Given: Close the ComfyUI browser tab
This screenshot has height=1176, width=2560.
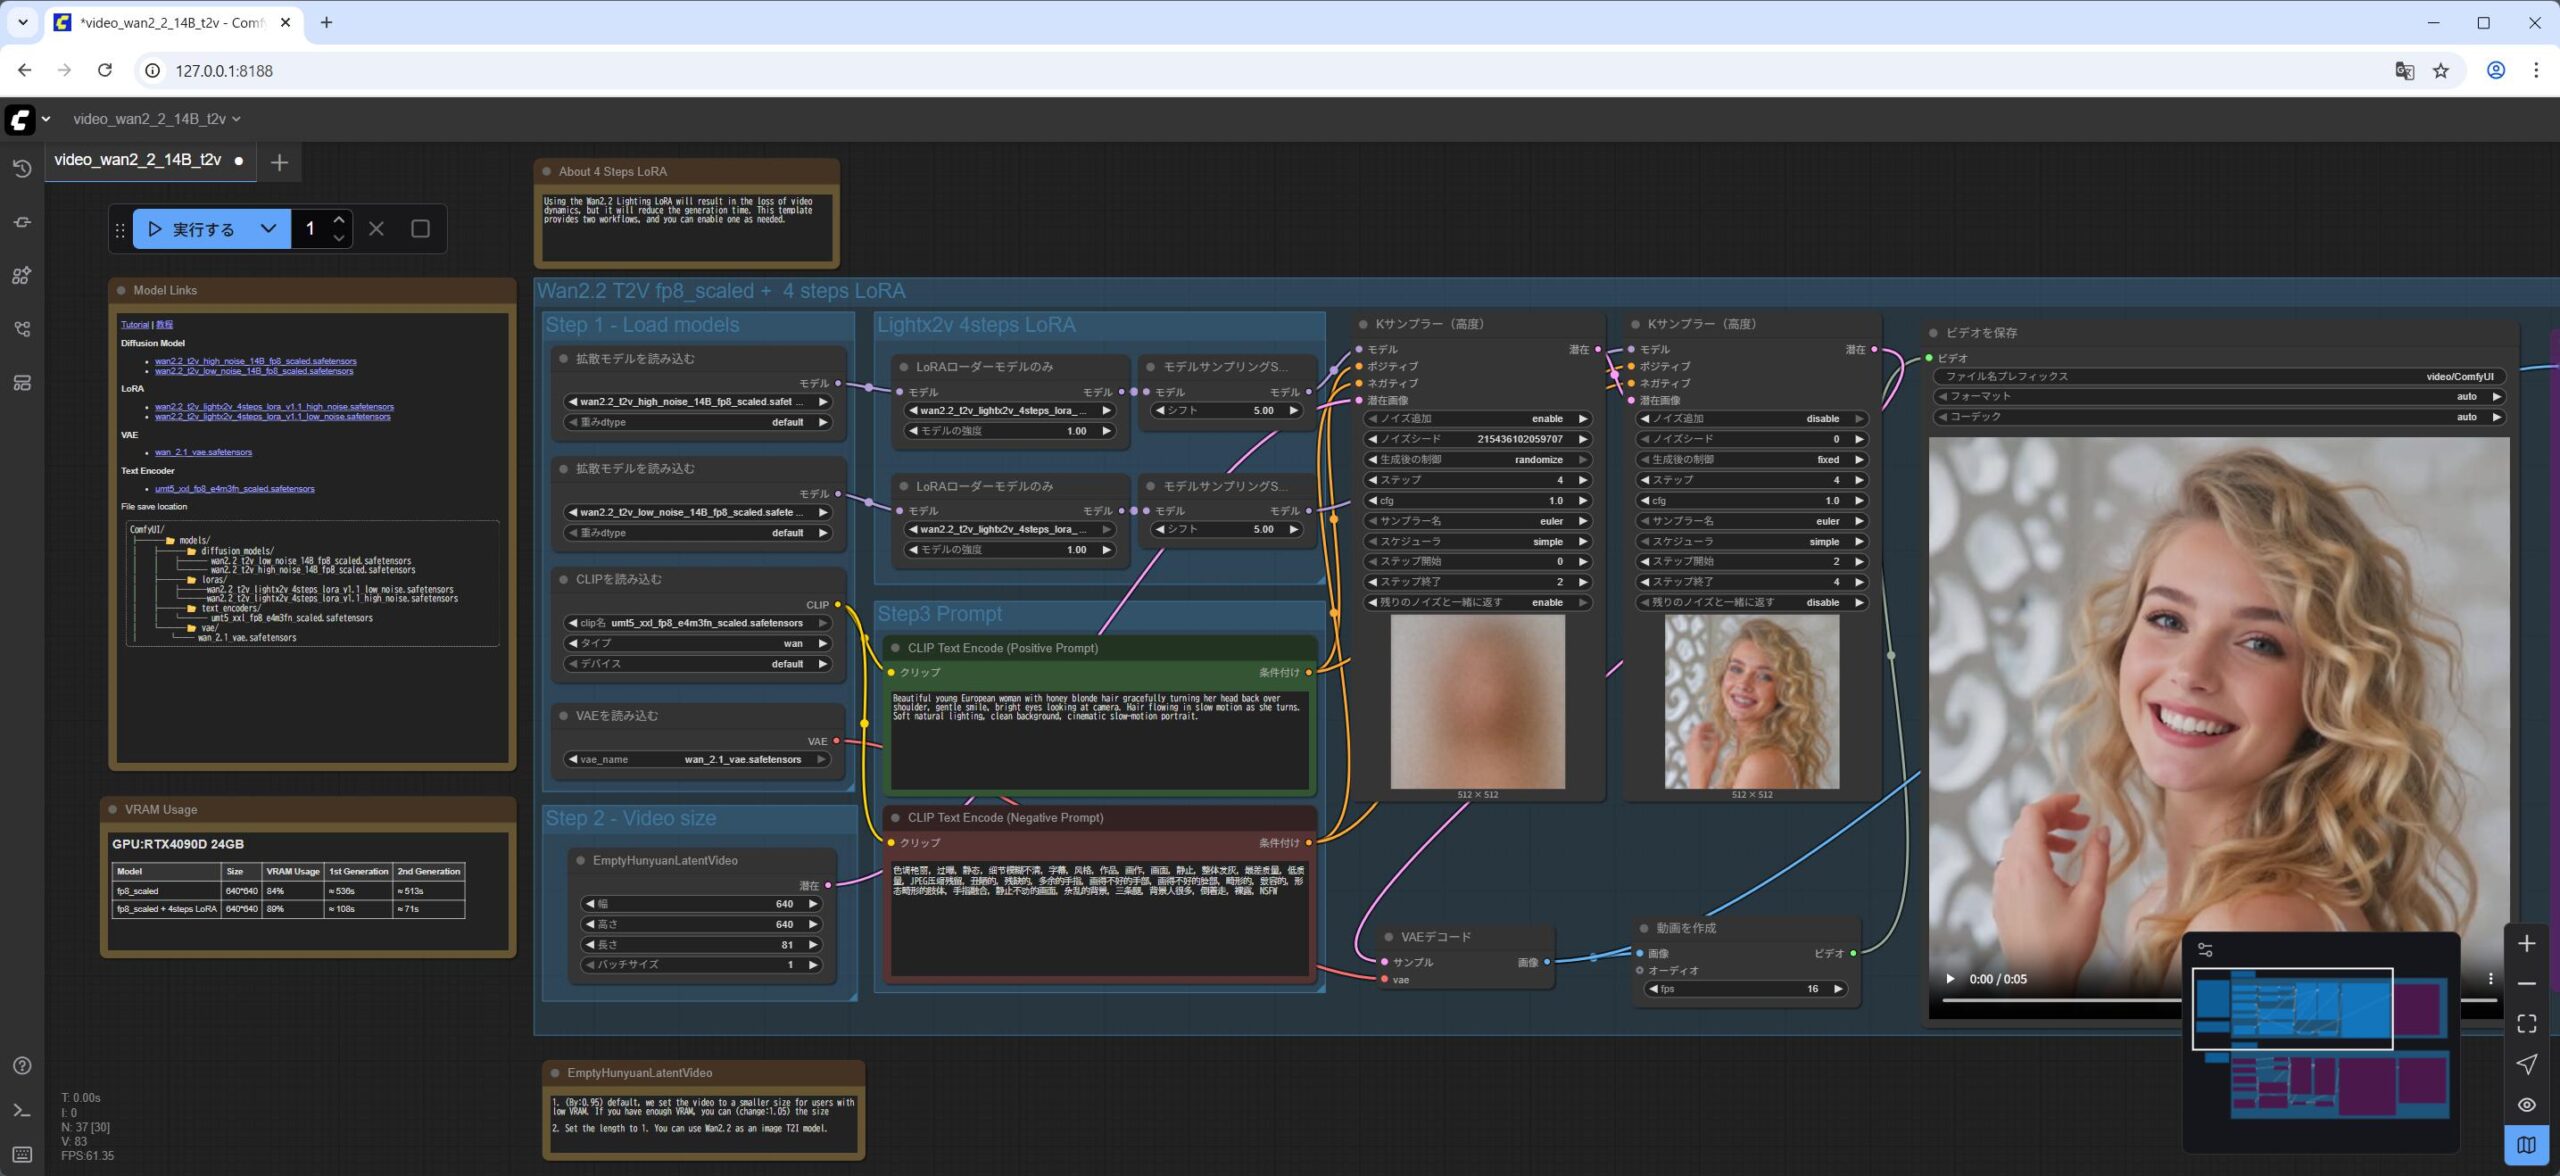Looking at the screenshot, I should coord(285,22).
